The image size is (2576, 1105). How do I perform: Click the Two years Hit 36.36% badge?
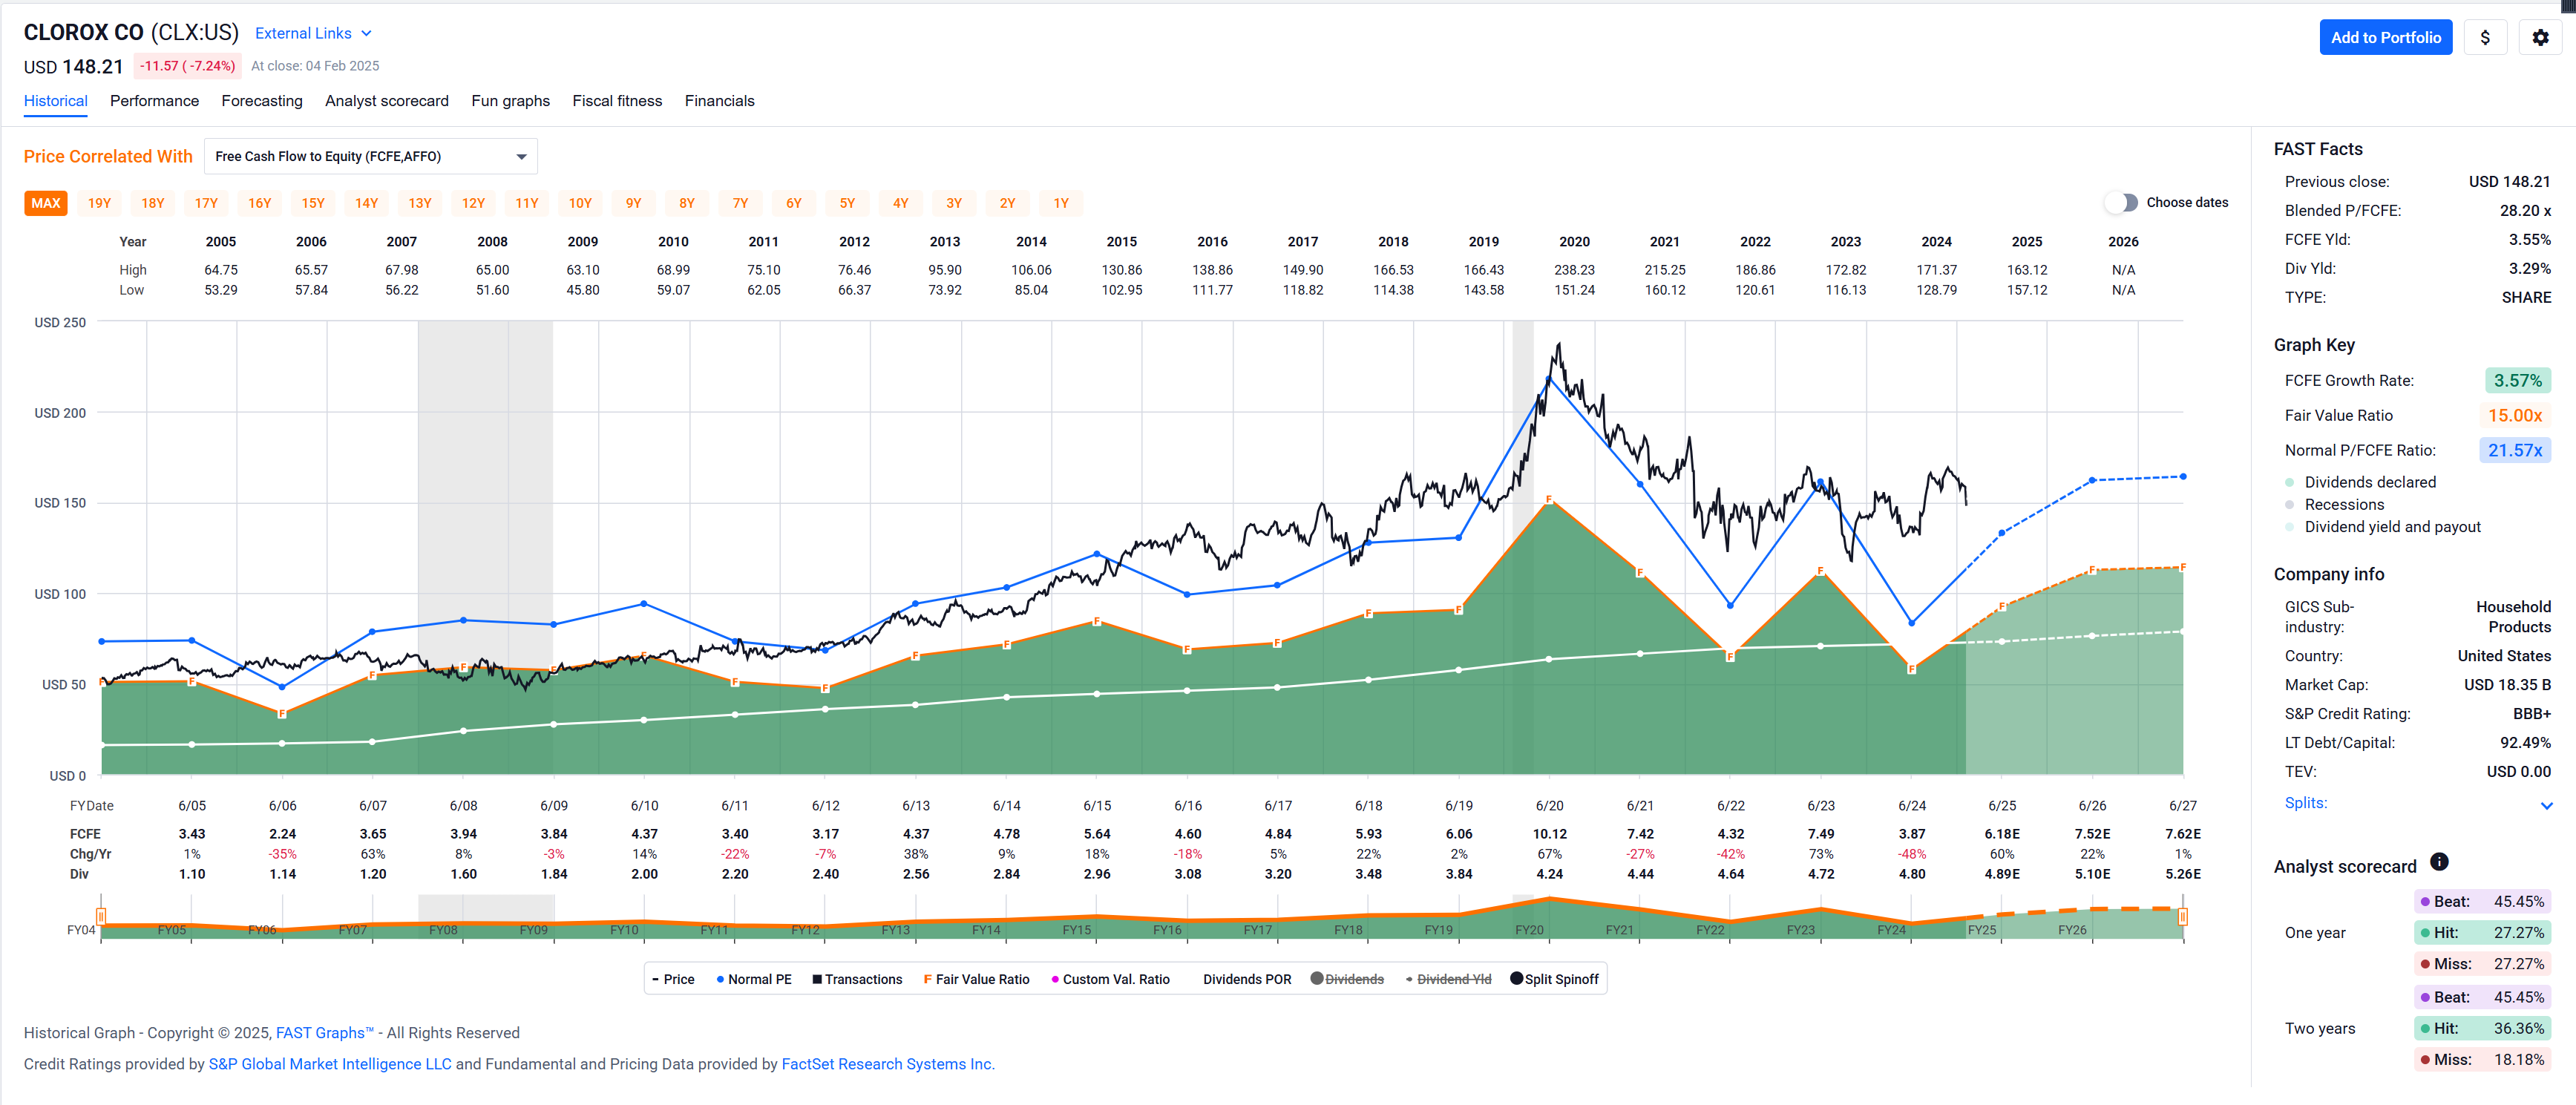[x=2482, y=1029]
